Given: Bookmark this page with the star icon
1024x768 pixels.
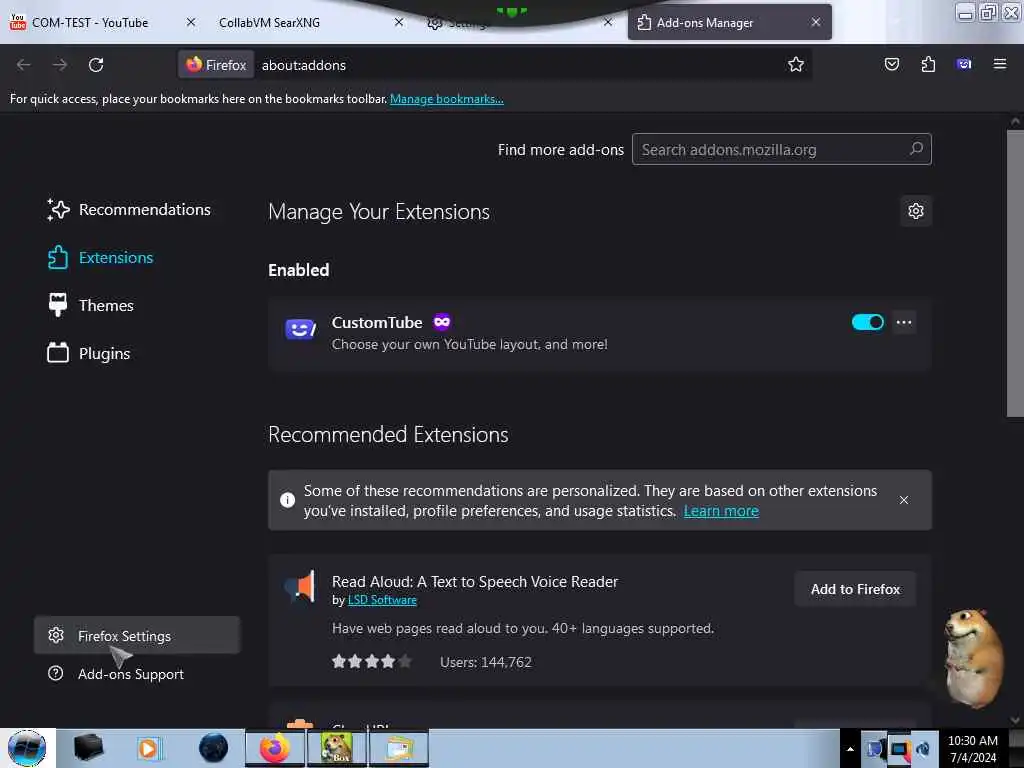Looking at the screenshot, I should click(795, 65).
